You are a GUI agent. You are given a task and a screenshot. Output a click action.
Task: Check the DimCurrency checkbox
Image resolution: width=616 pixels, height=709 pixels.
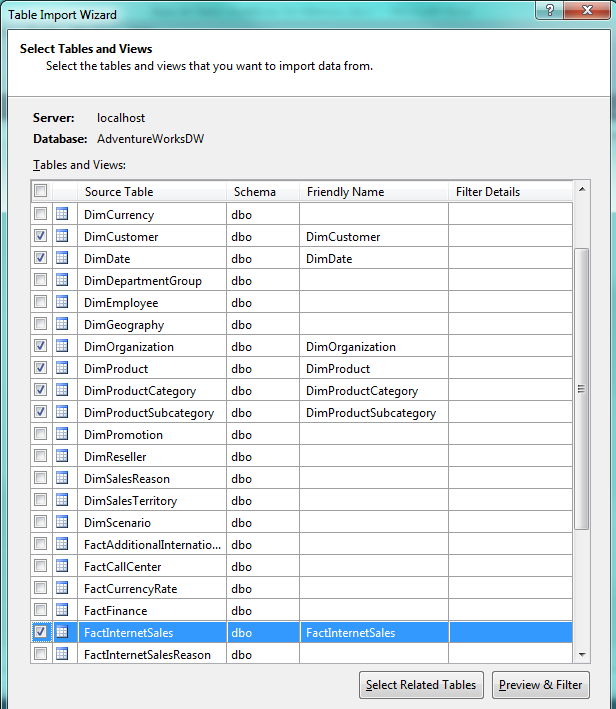click(40, 215)
